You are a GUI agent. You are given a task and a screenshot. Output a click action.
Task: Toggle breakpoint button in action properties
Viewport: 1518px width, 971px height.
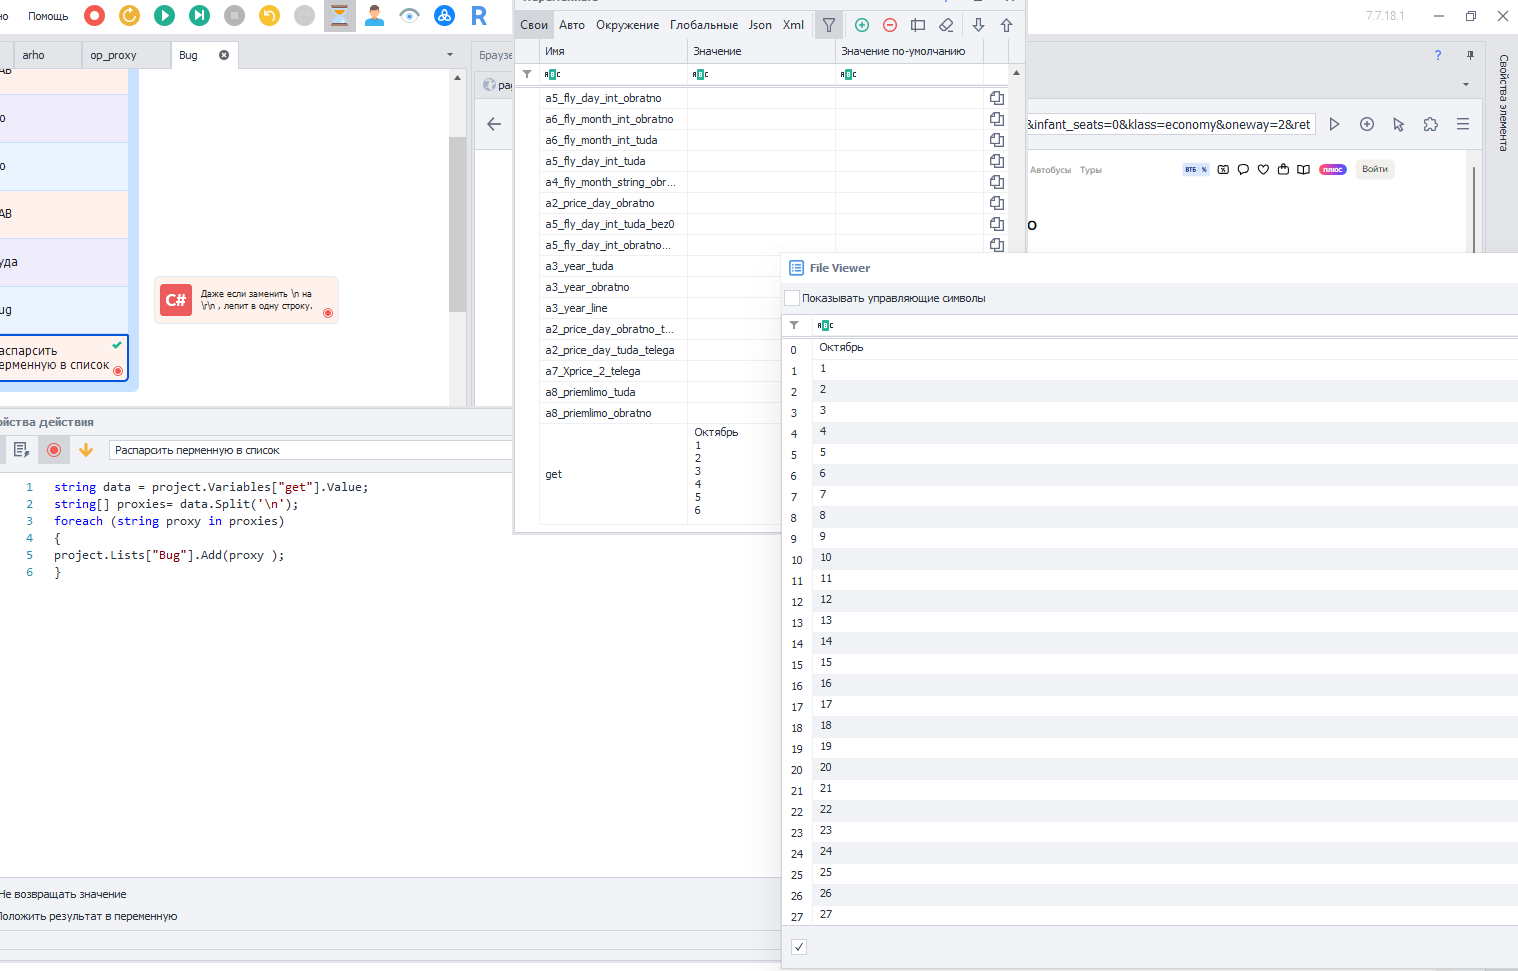(54, 450)
